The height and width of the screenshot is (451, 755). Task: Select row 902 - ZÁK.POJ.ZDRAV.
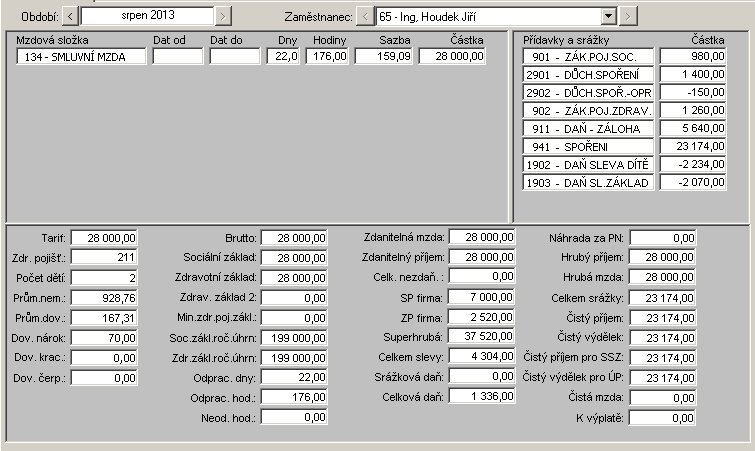click(x=588, y=111)
